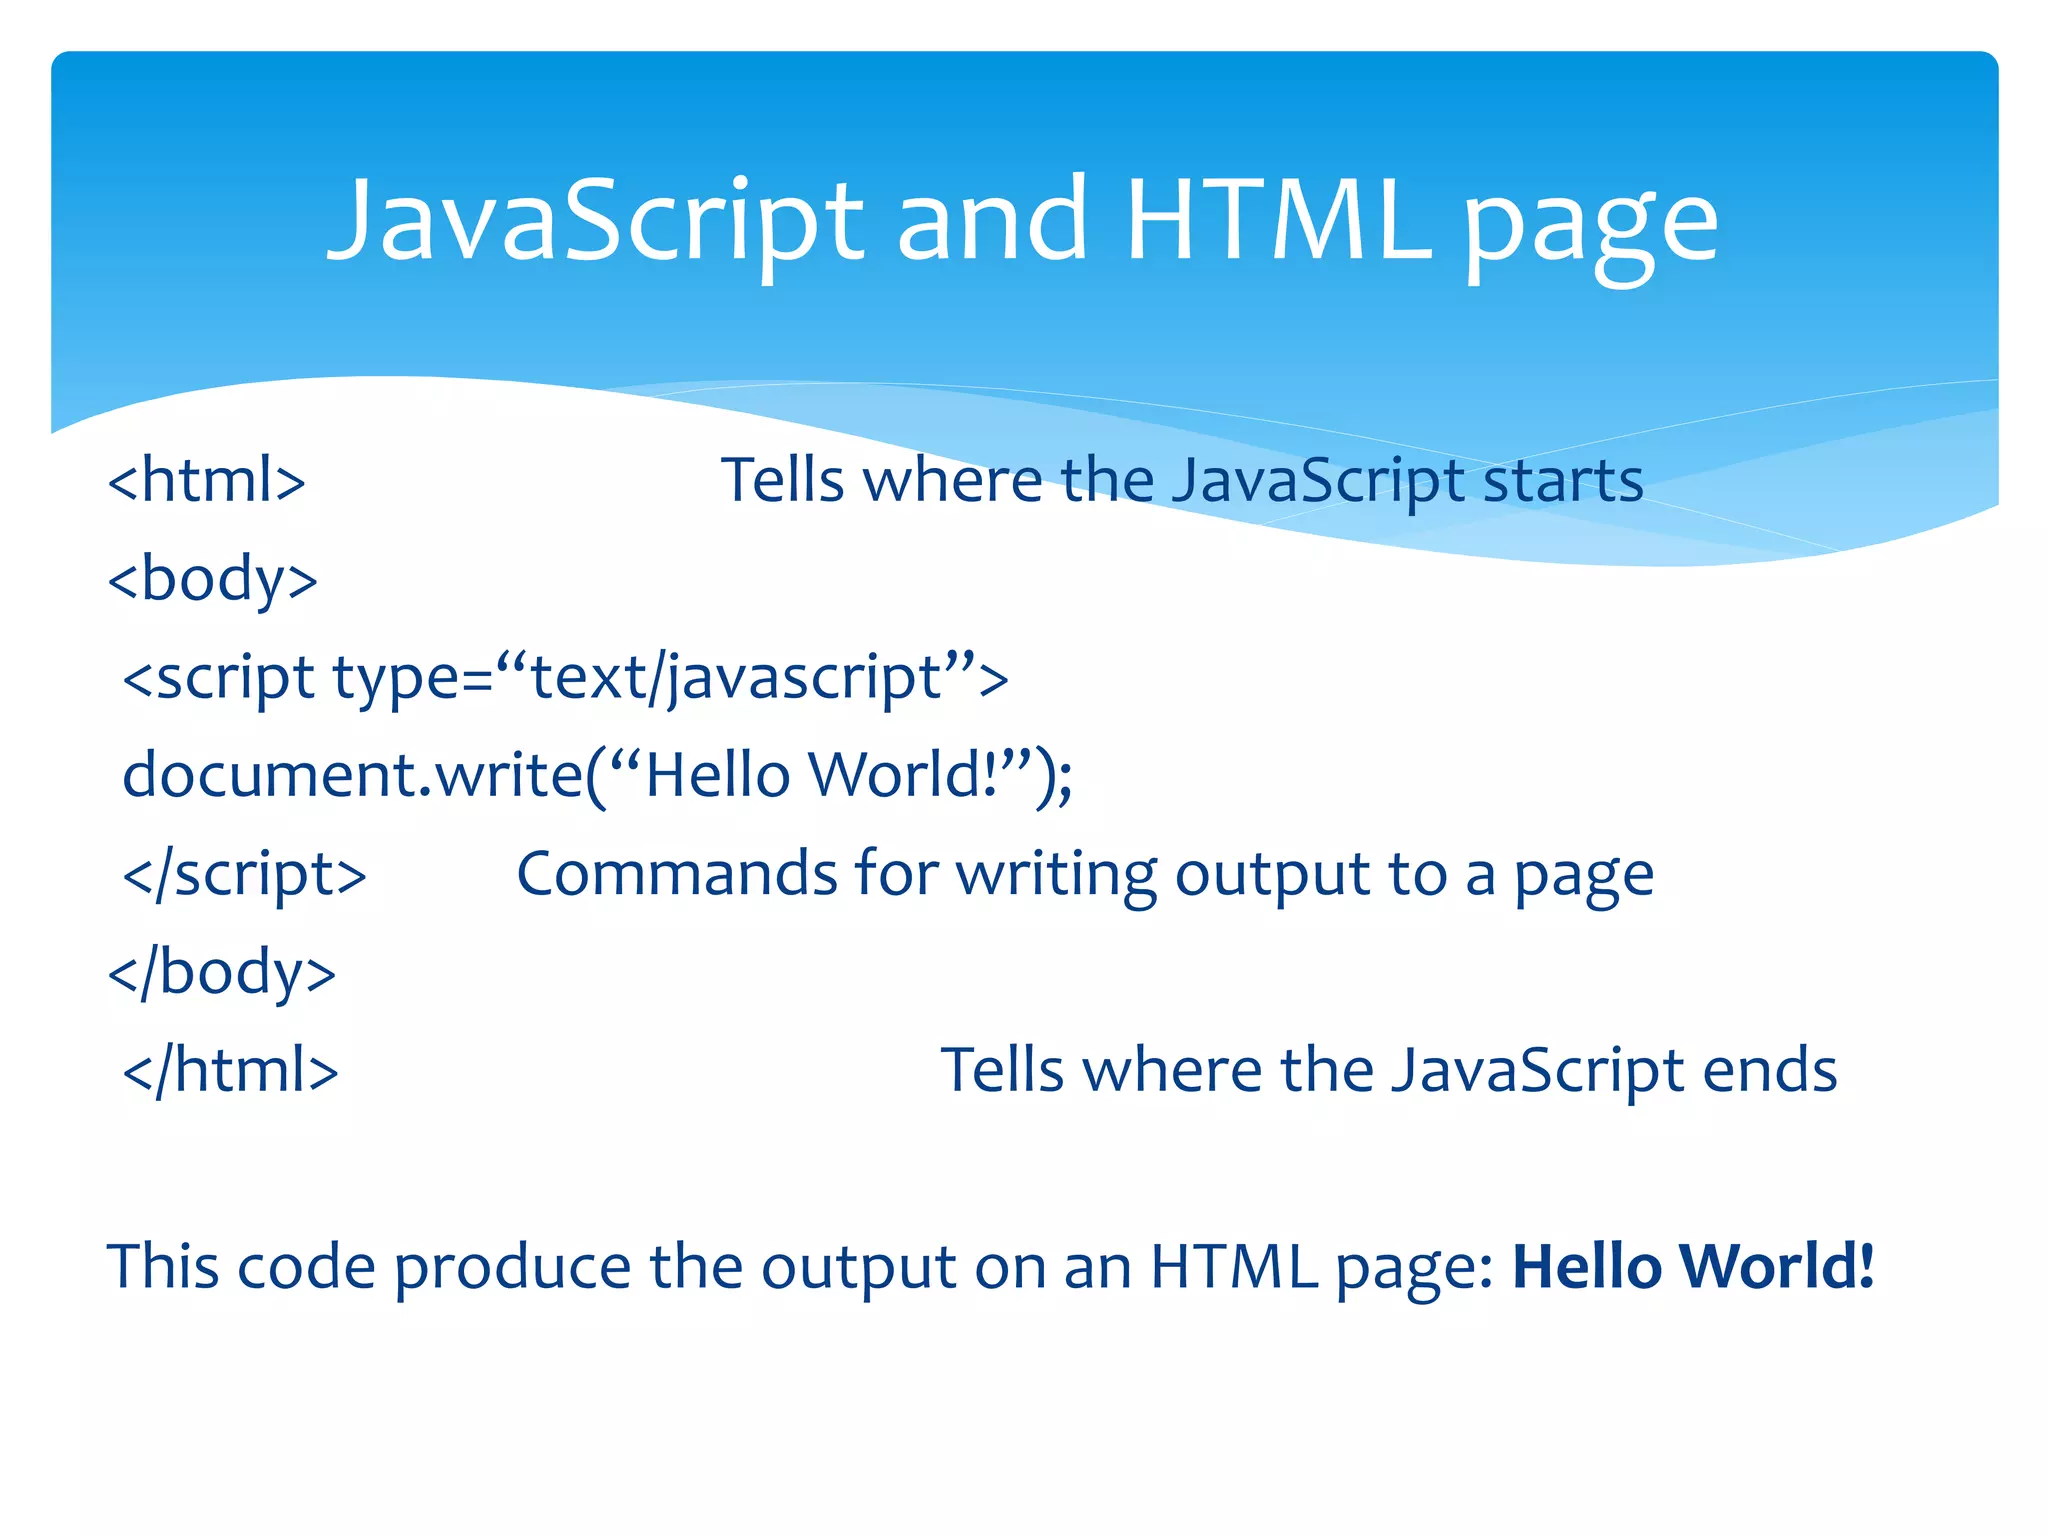
Task: Select the opening <html> tag line
Action: coord(207,480)
